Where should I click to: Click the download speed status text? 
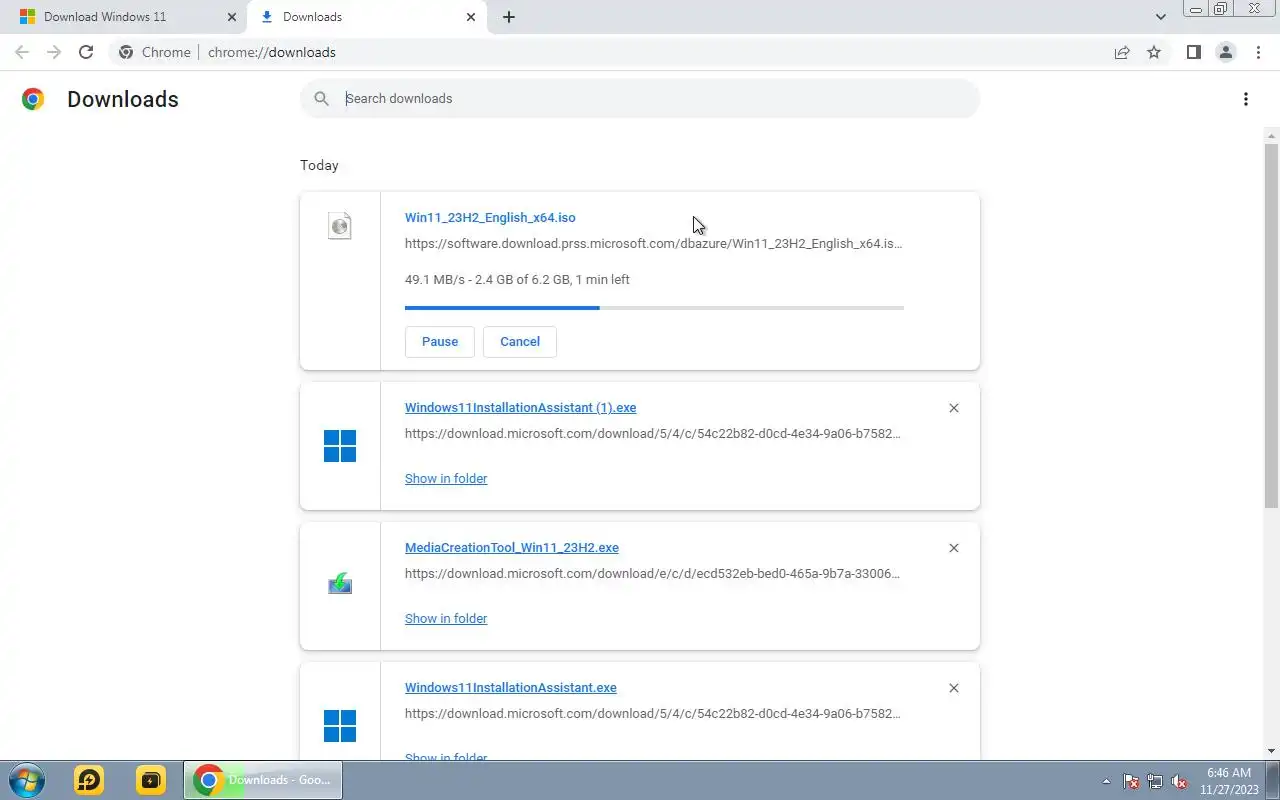(x=517, y=279)
